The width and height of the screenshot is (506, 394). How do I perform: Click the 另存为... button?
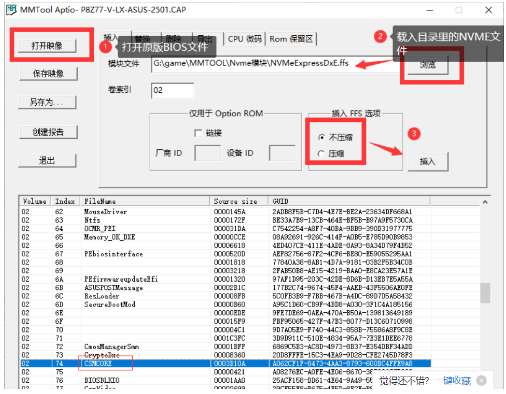(47, 102)
